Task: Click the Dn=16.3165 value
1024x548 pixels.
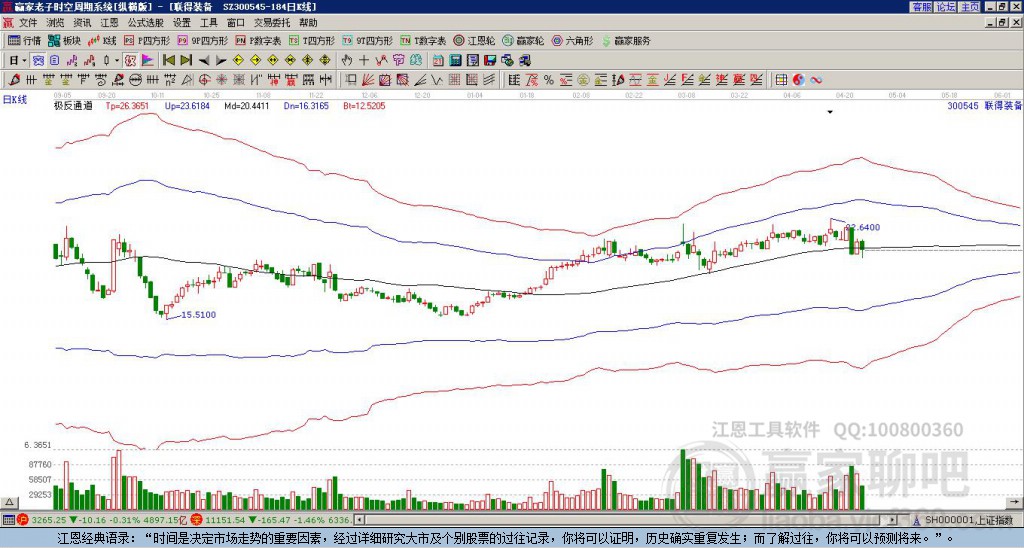Action: click(306, 105)
